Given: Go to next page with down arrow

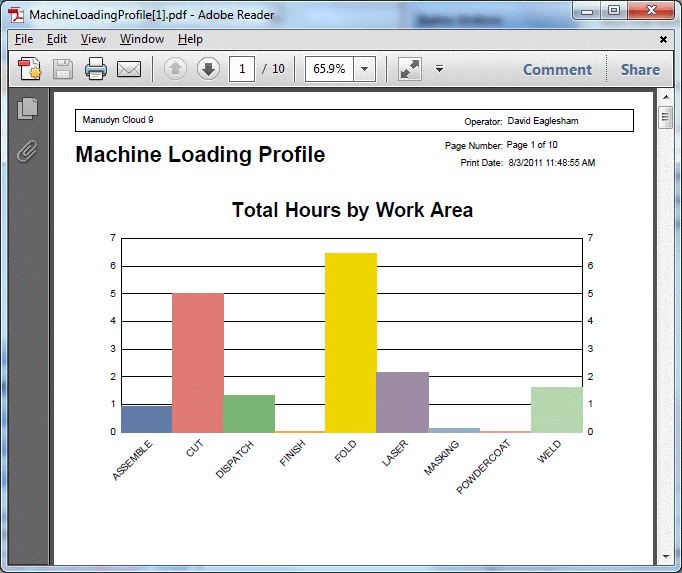Looking at the screenshot, I should [208, 69].
